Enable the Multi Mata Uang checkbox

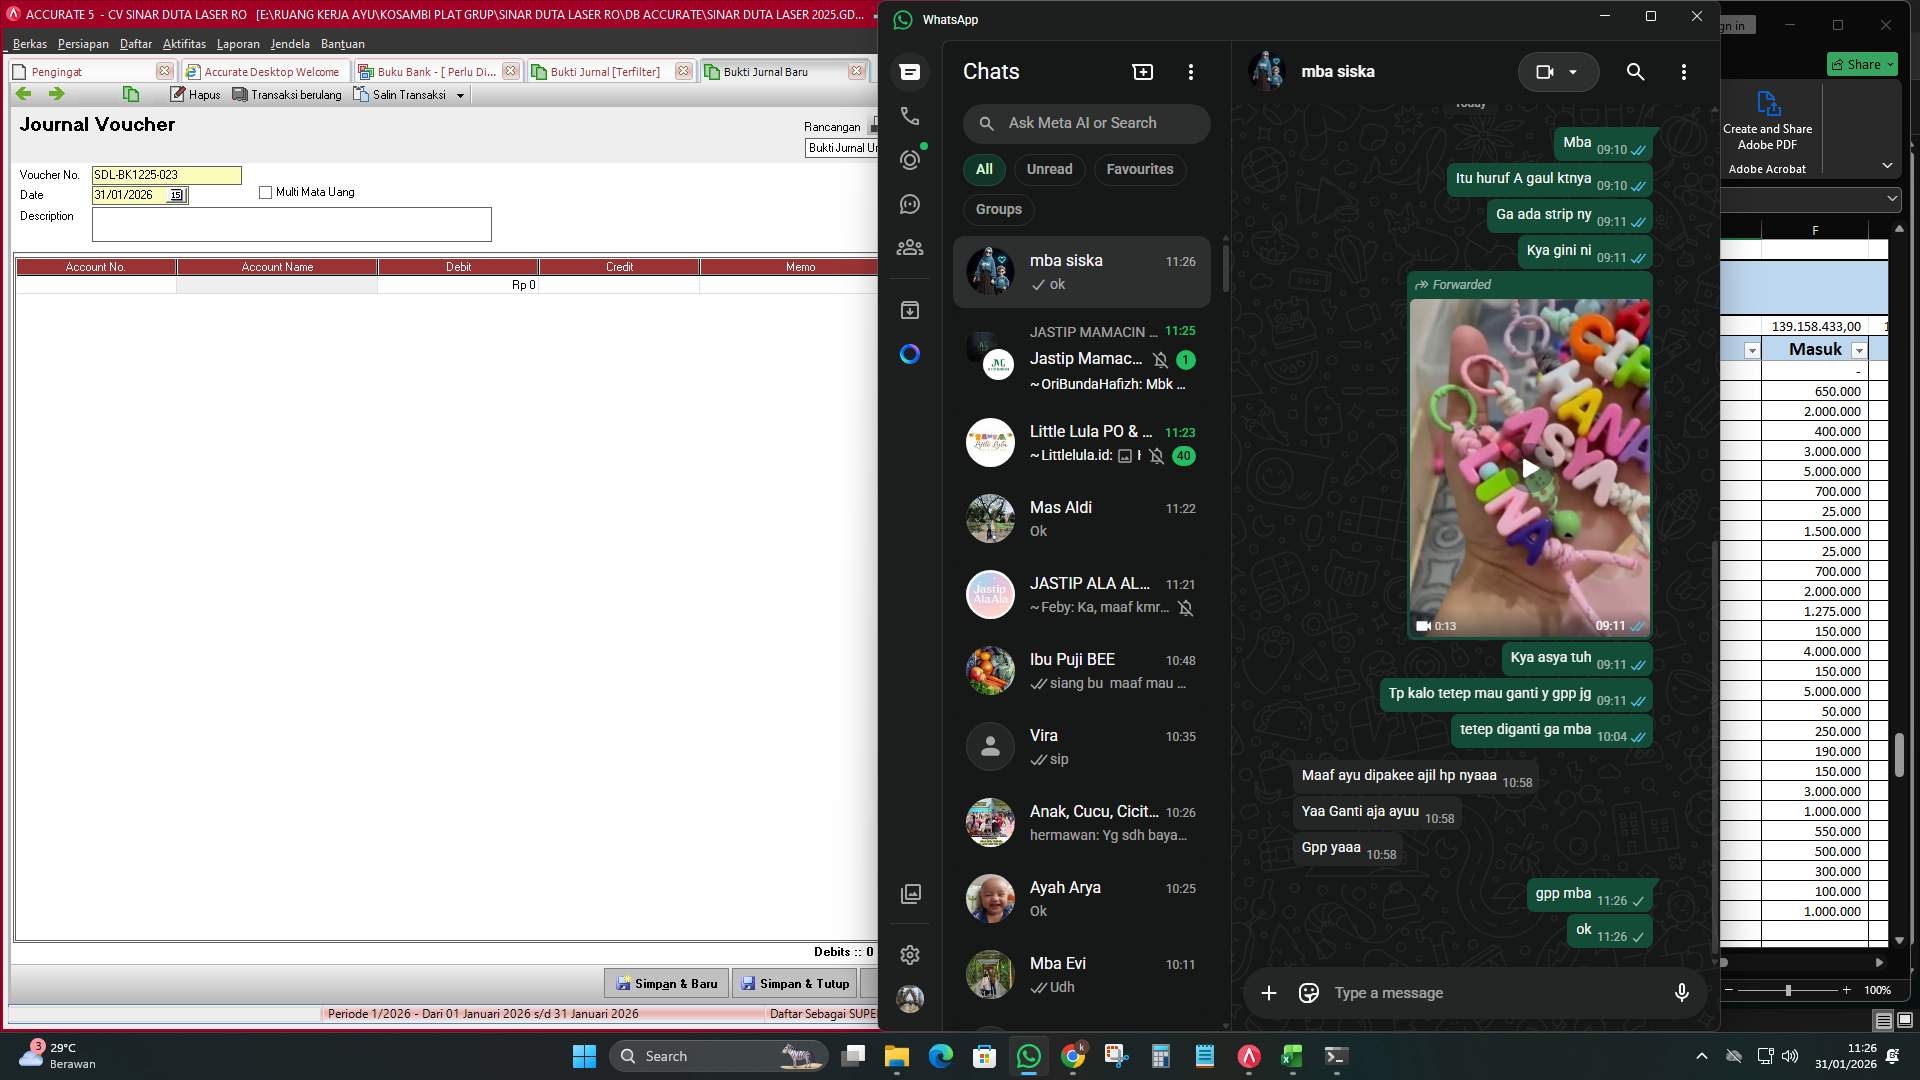(265, 192)
